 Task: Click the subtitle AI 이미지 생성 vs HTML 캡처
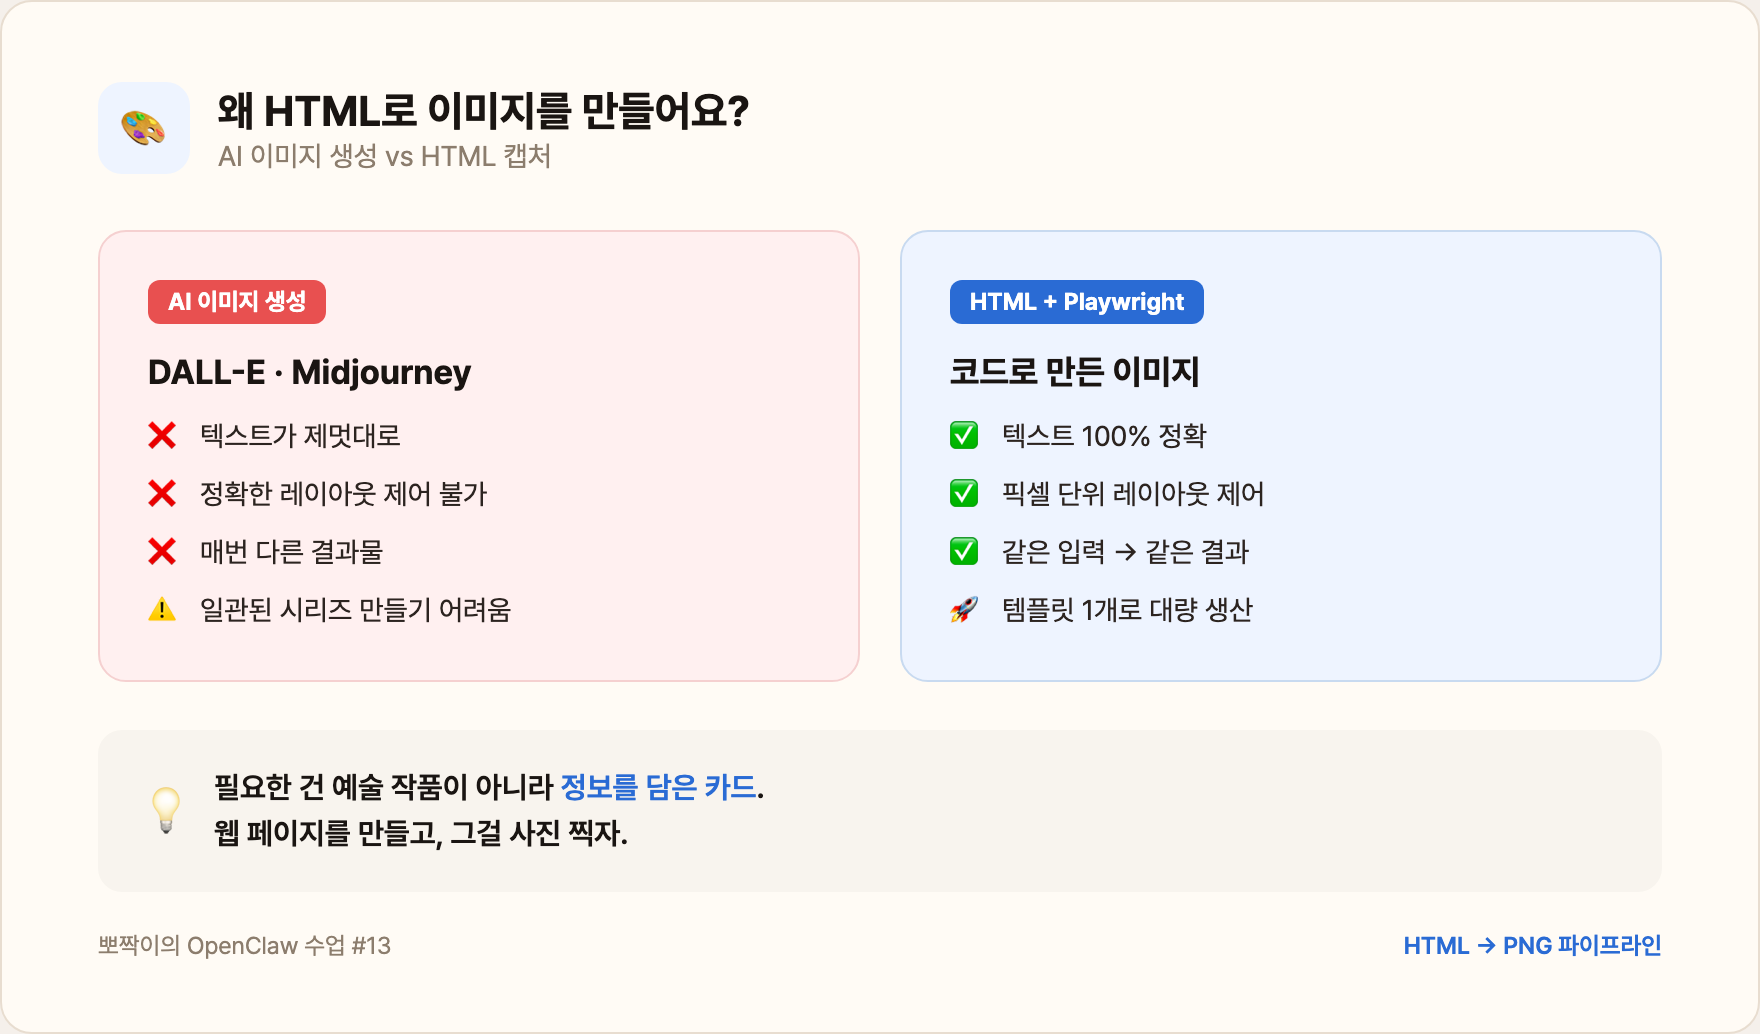[x=384, y=157]
